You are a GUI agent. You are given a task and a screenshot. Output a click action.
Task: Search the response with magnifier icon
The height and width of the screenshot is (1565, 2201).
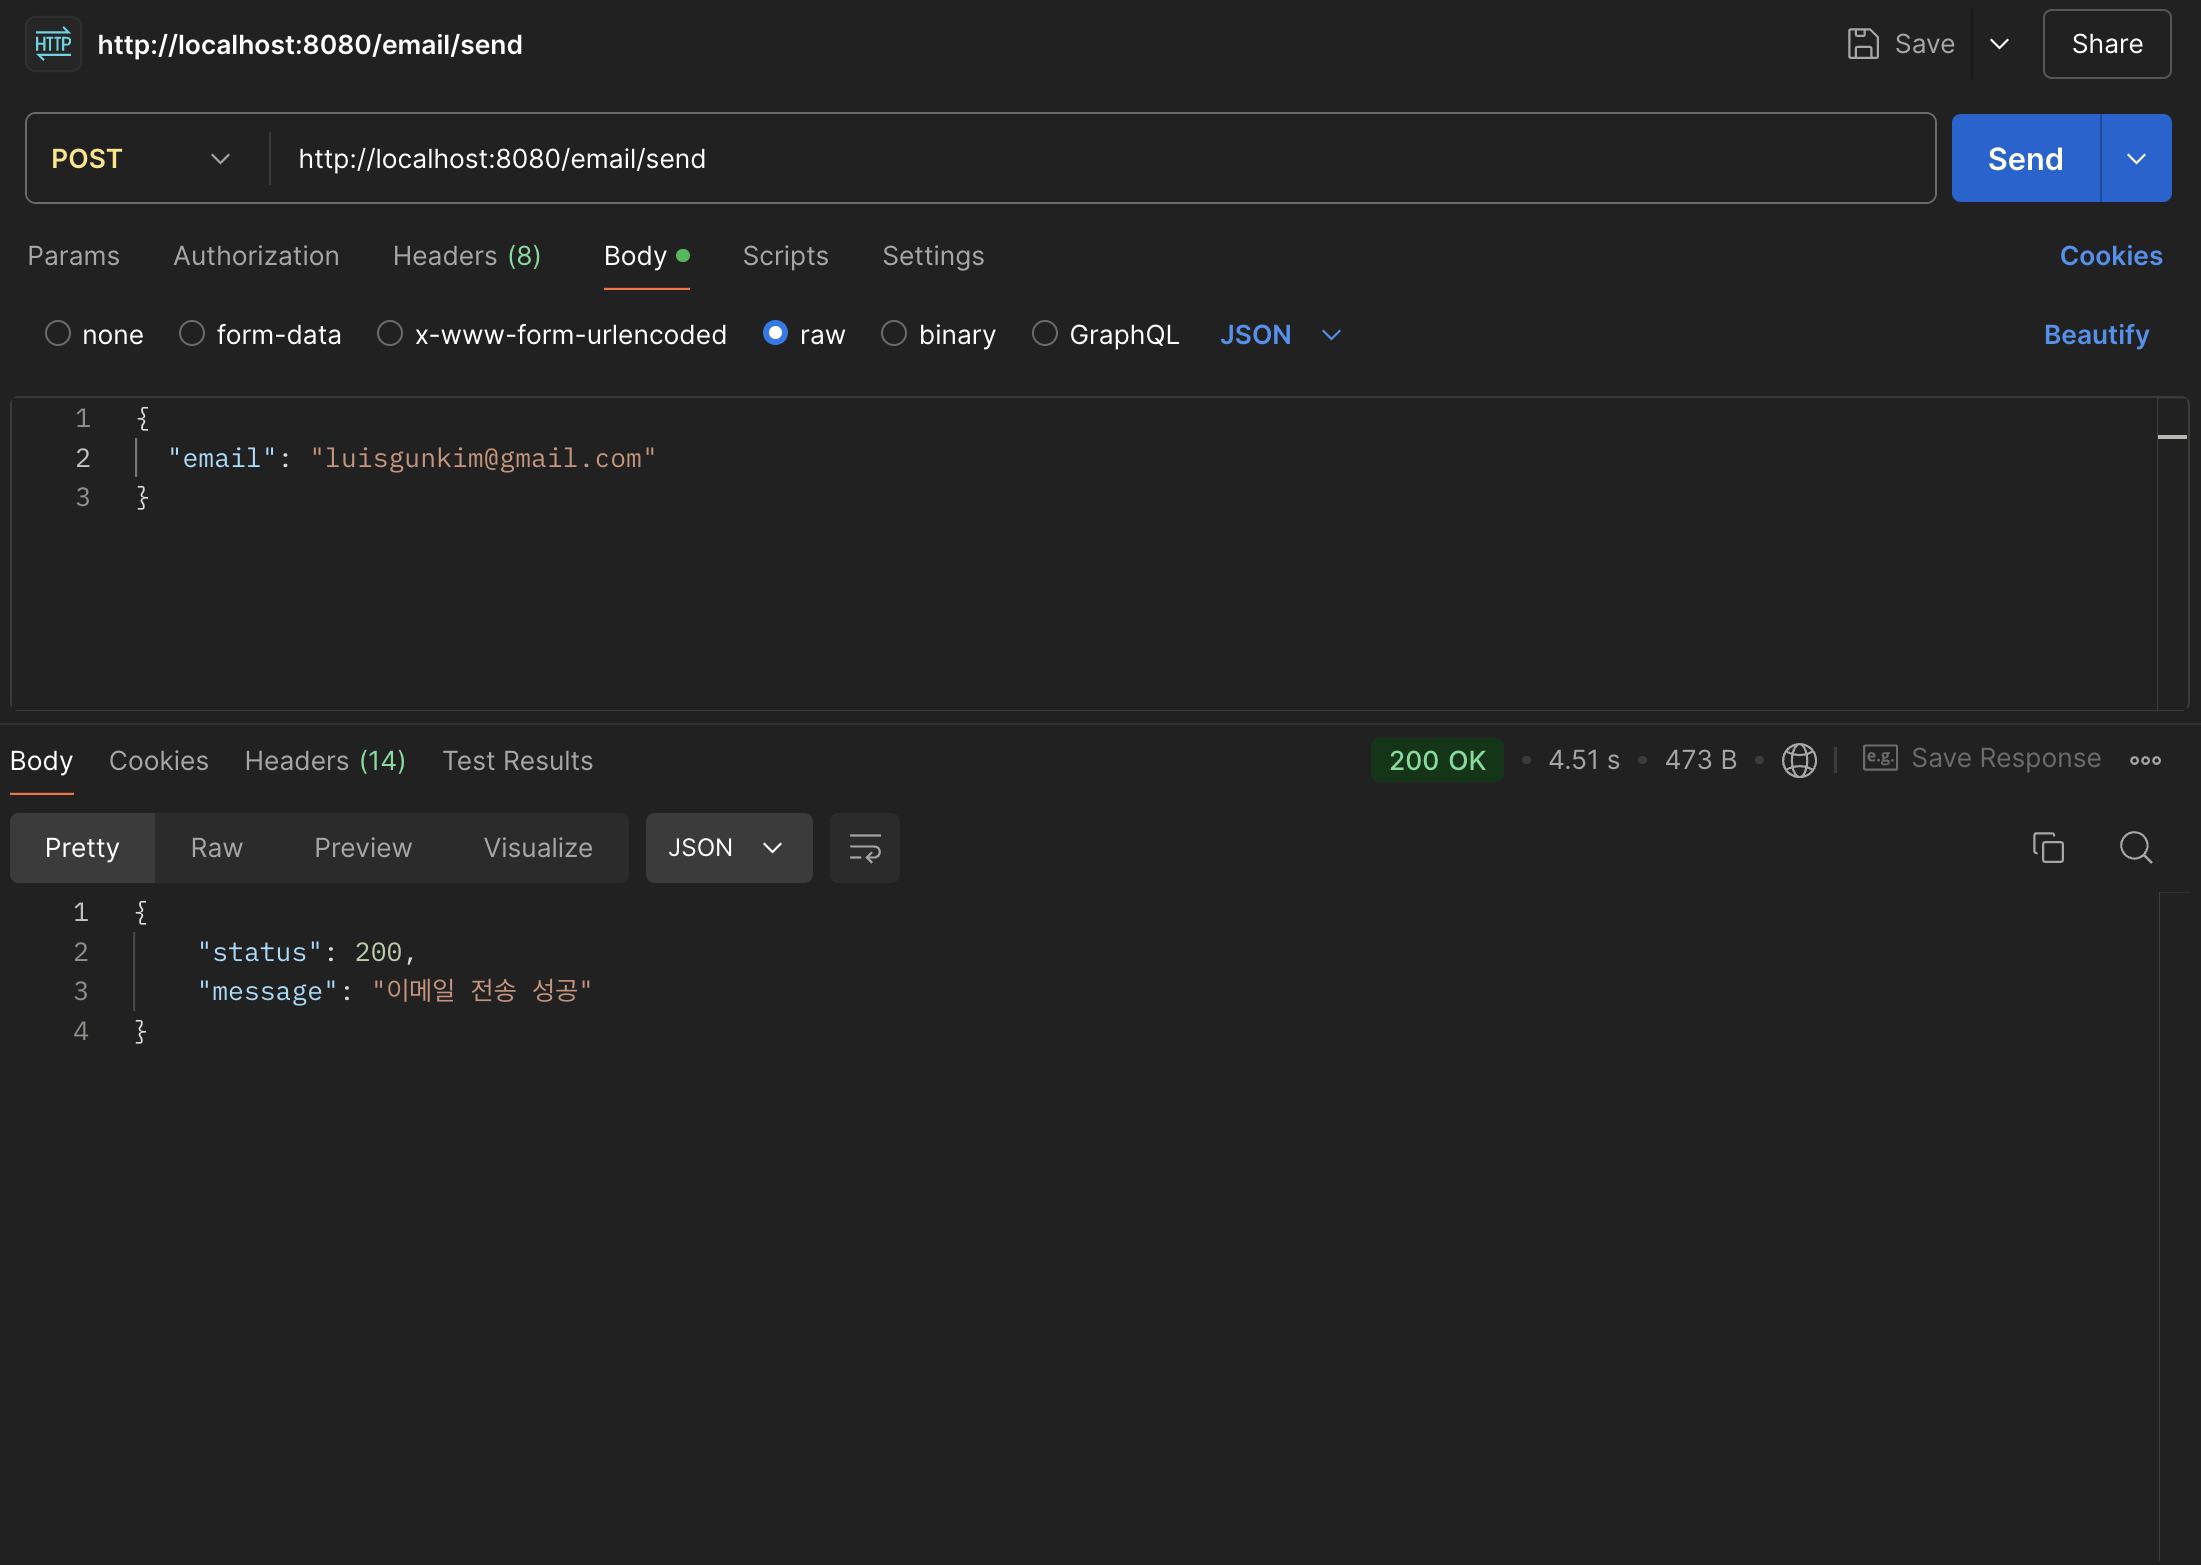[2135, 848]
